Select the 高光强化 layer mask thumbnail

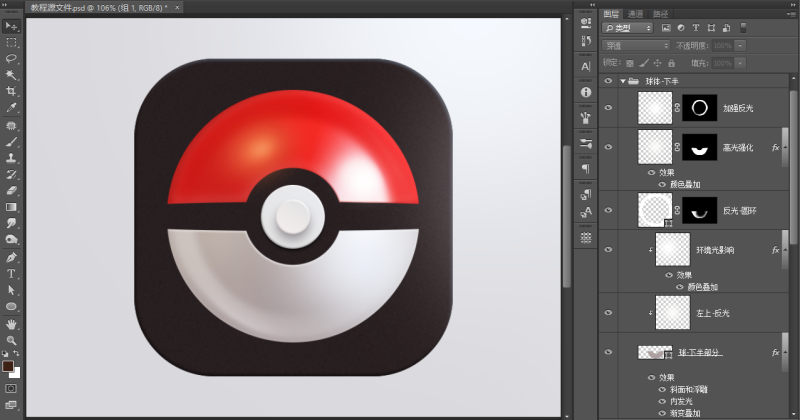pyautogui.click(x=700, y=147)
